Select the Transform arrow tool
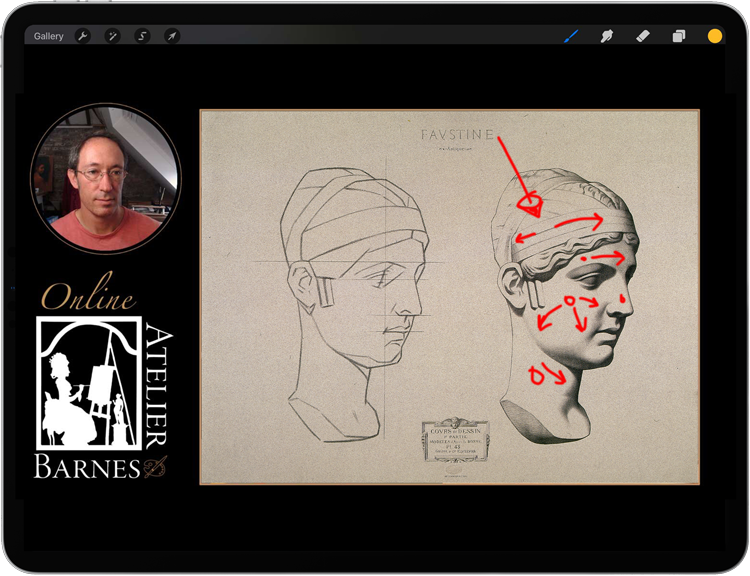Image resolution: width=750 pixels, height=576 pixels. [172, 36]
